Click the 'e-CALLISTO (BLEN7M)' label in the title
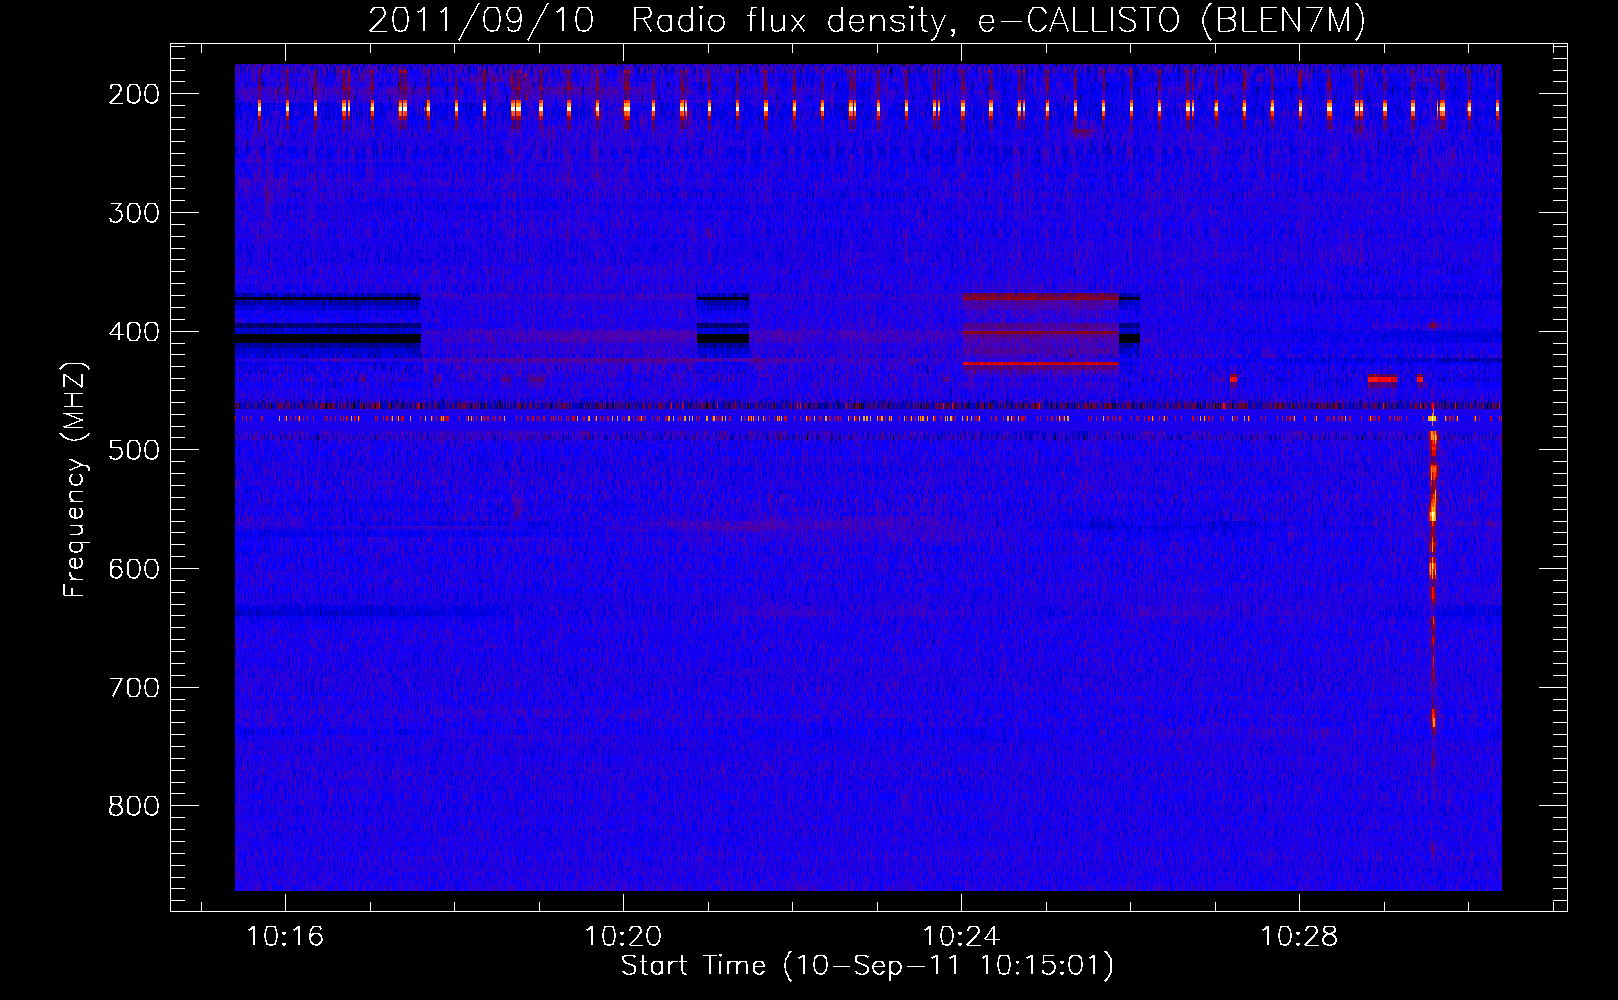 point(1172,21)
